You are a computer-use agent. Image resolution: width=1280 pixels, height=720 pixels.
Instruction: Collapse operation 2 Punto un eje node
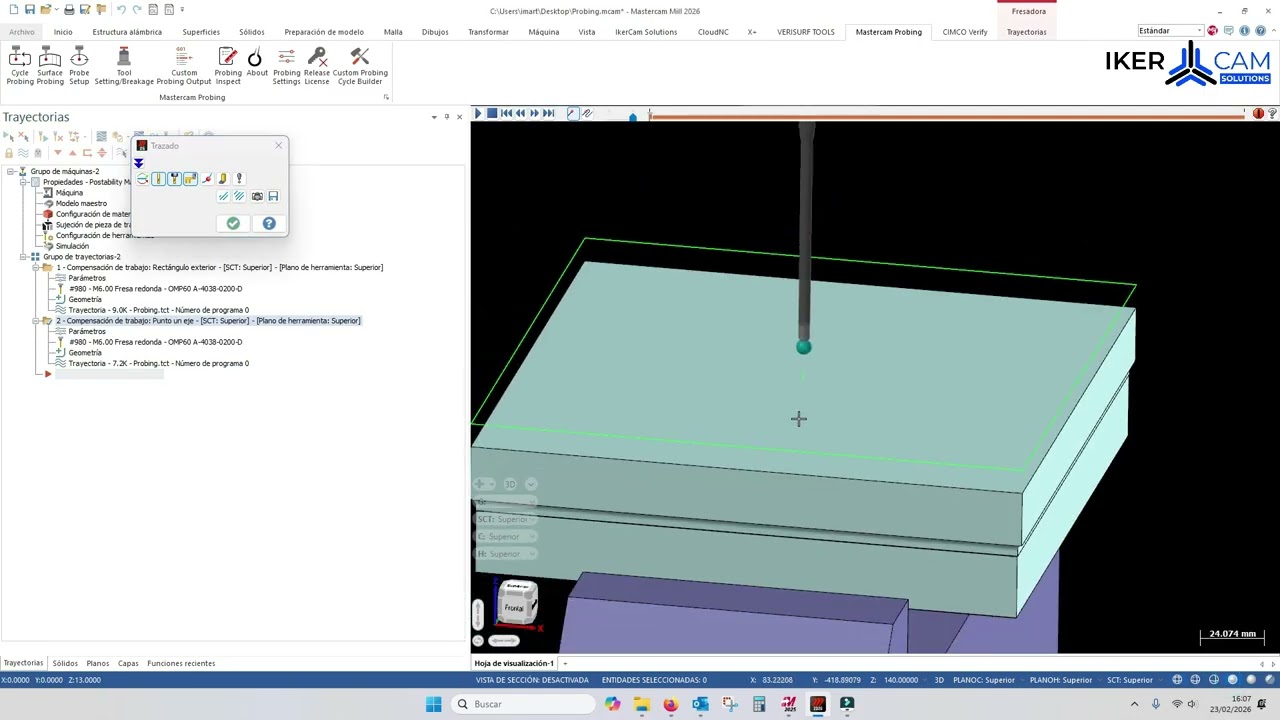[x=35, y=321]
